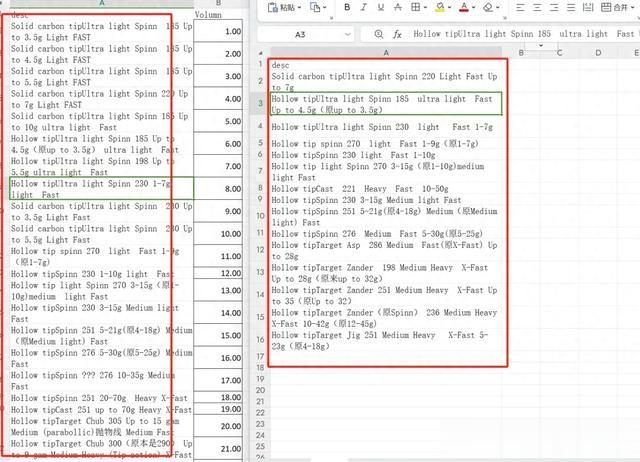
Task: Click the cell Borders icon
Action: [415, 7]
